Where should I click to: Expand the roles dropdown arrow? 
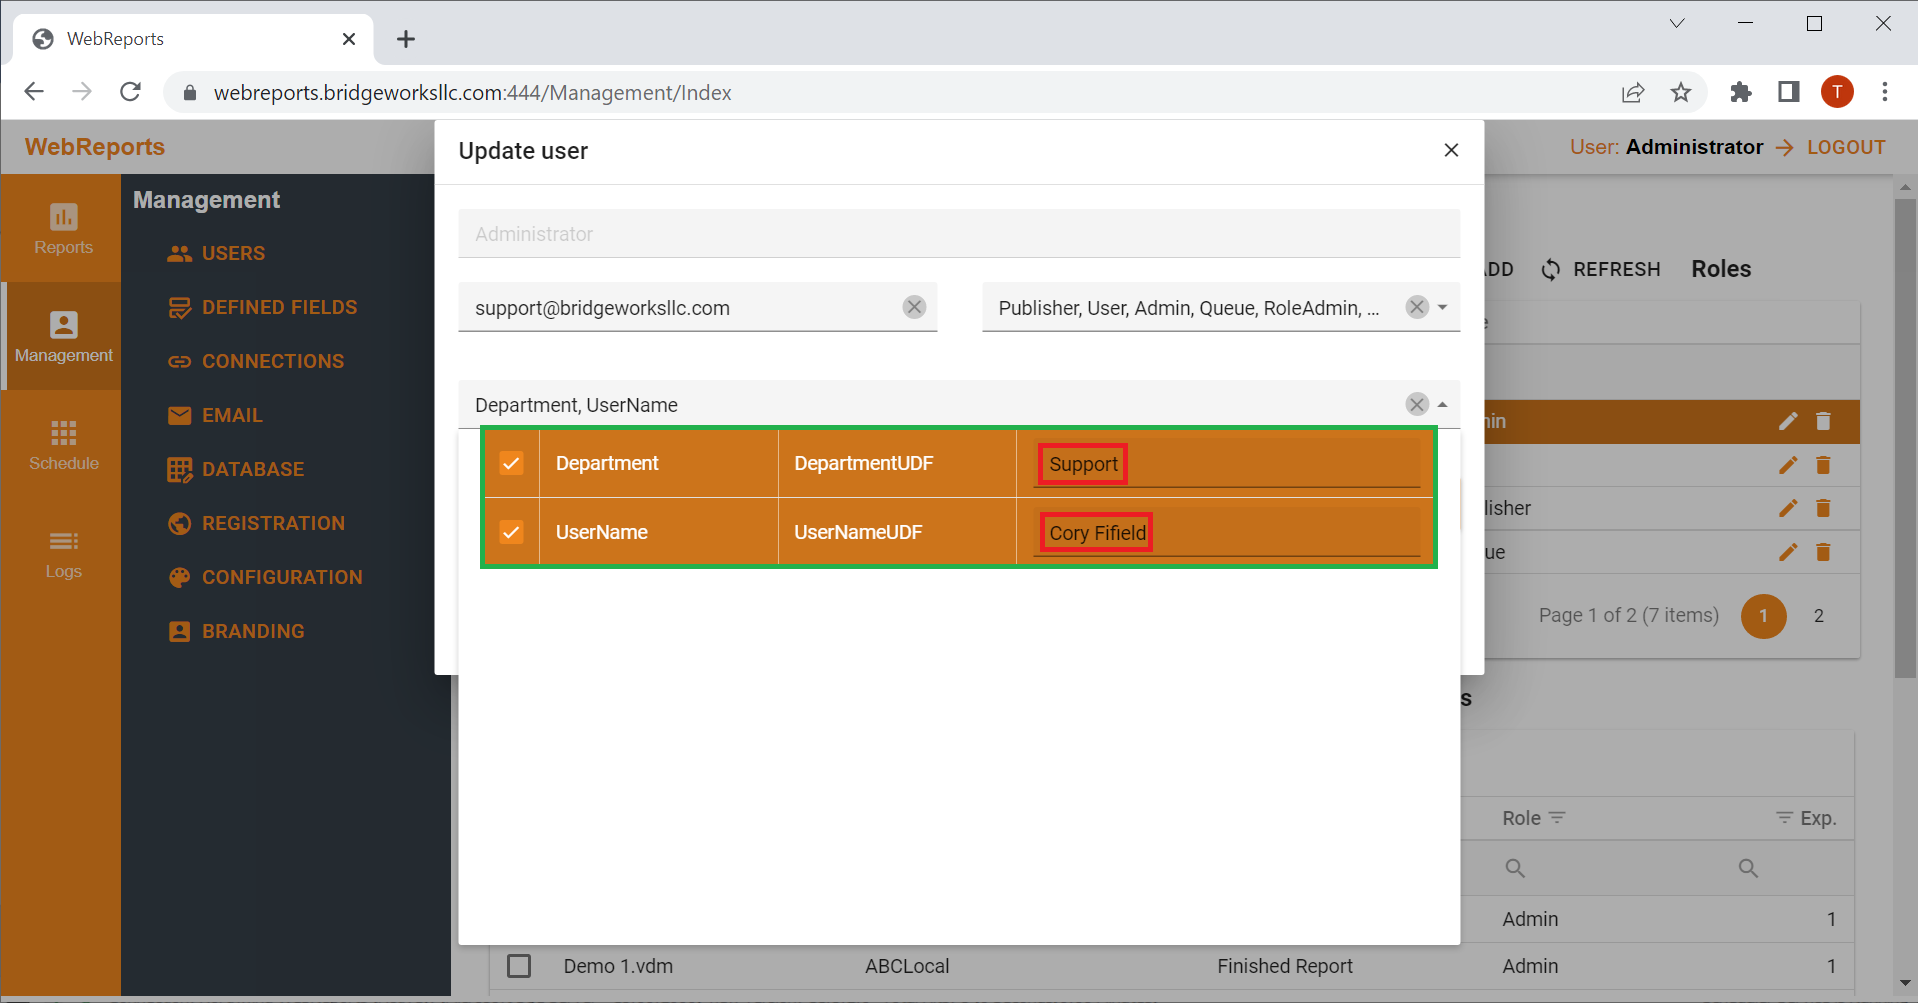click(x=1442, y=307)
